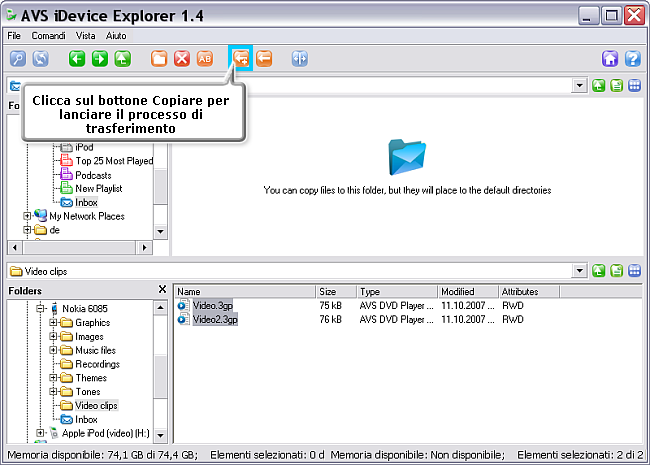Sort by the Attributes column header
Image resolution: width=650 pixels, height=465 pixels.
click(529, 292)
